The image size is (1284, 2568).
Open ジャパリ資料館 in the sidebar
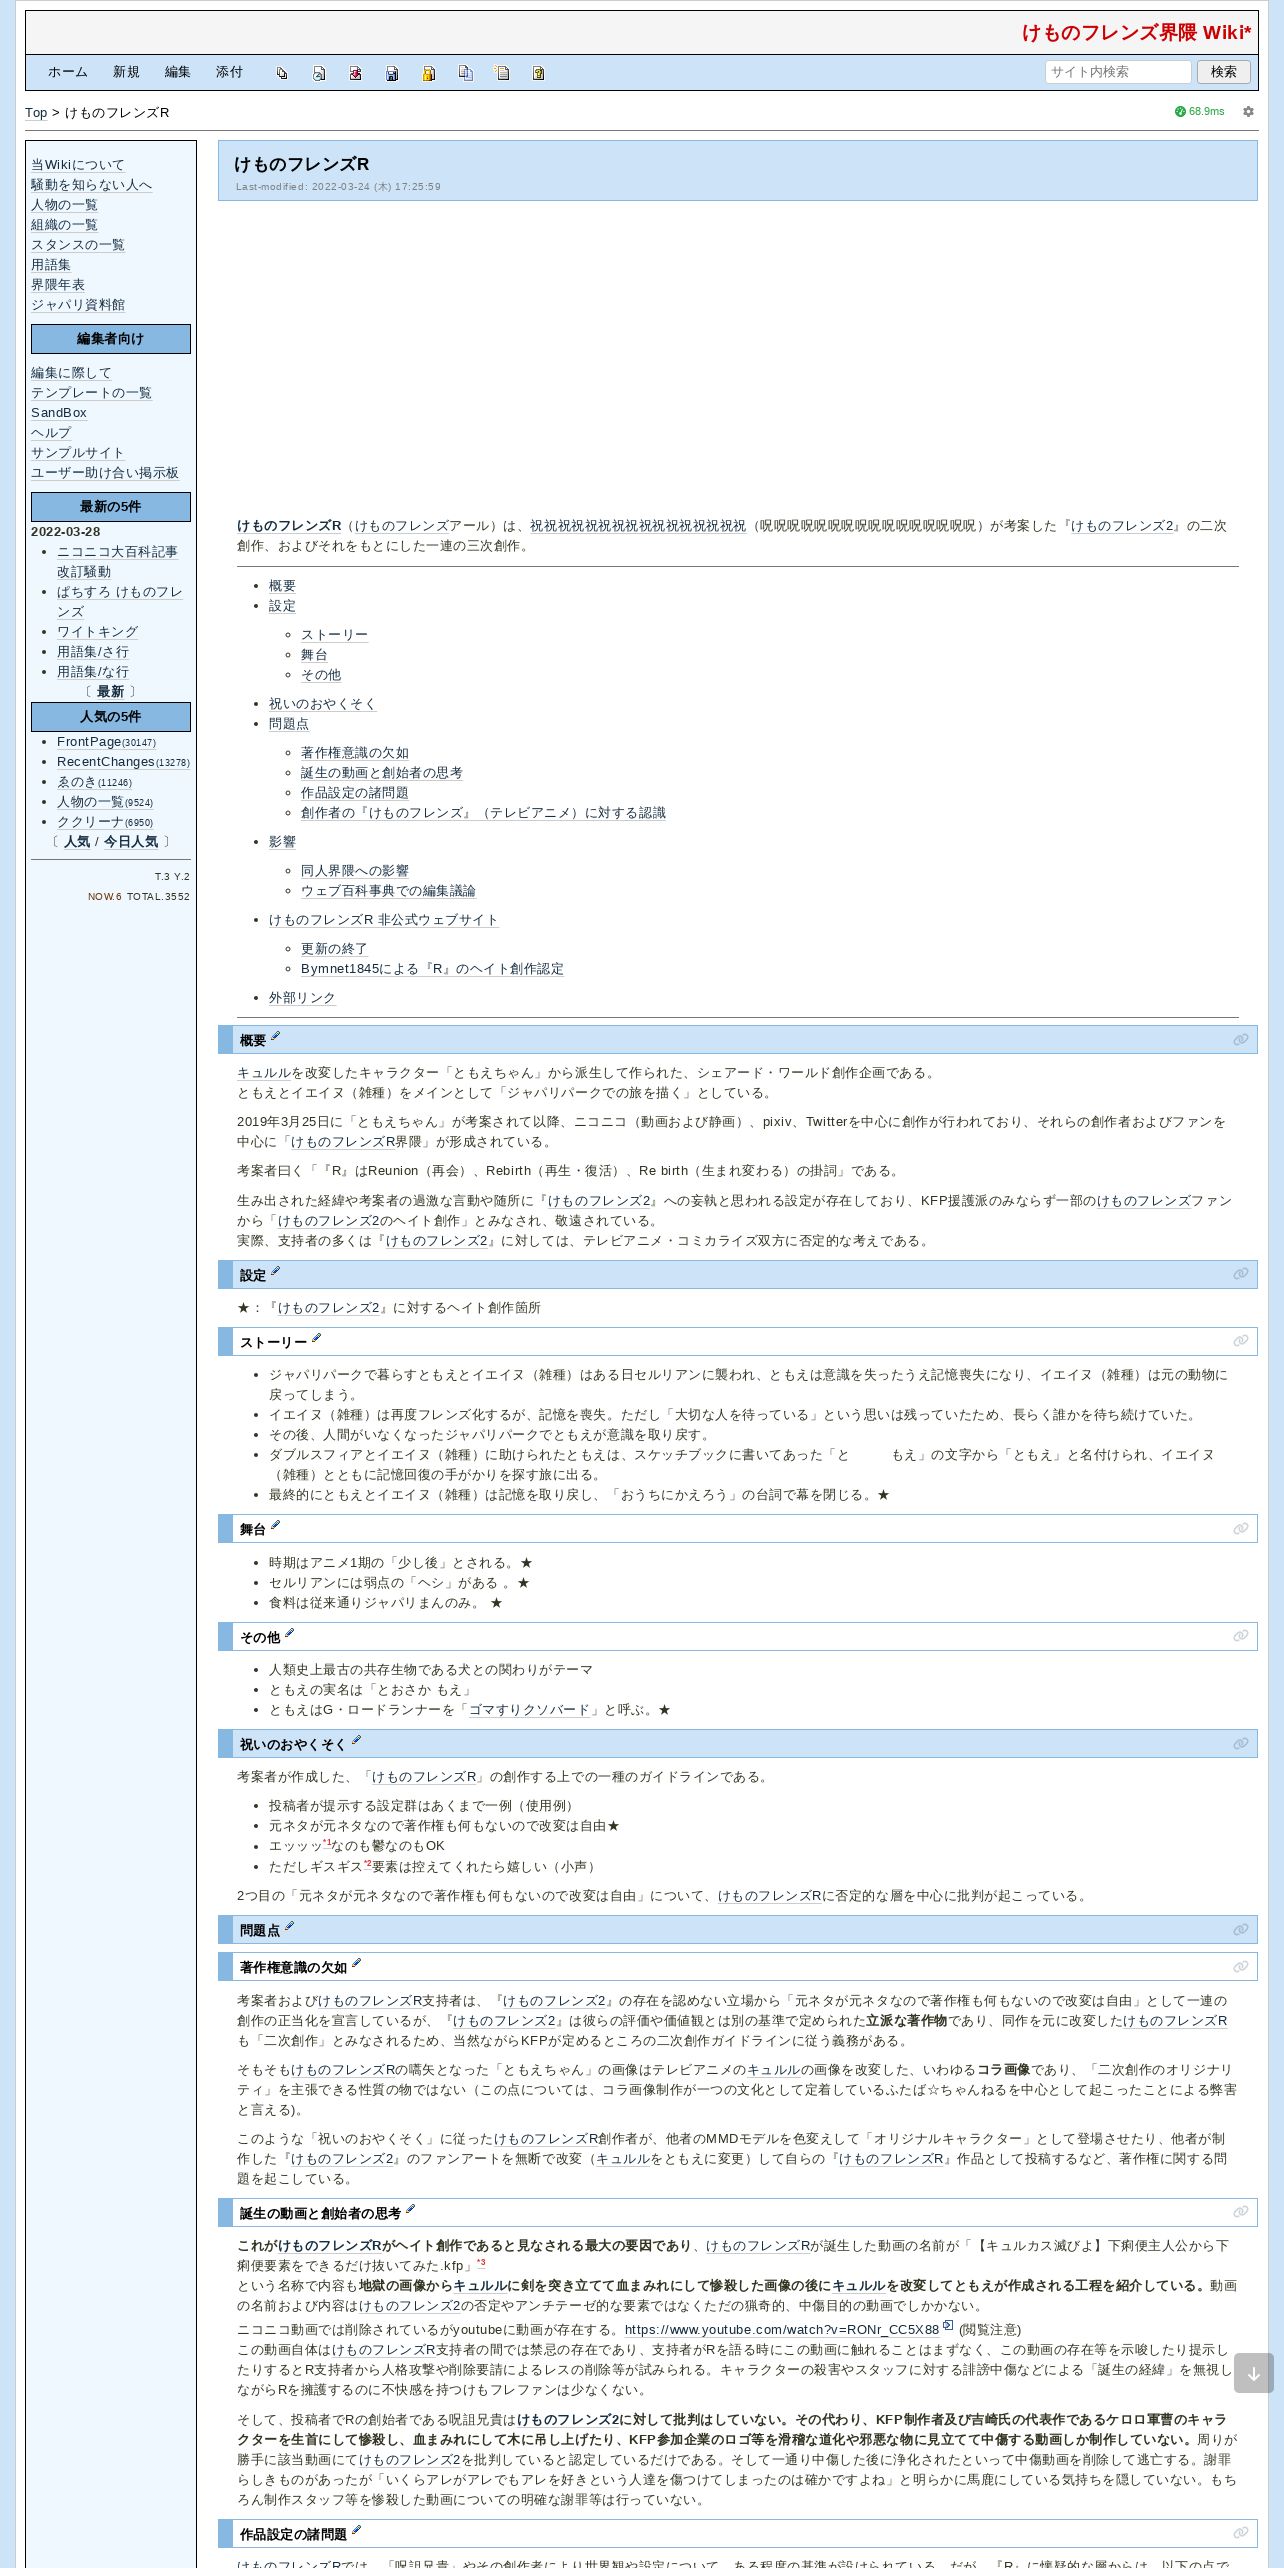pos(78,305)
